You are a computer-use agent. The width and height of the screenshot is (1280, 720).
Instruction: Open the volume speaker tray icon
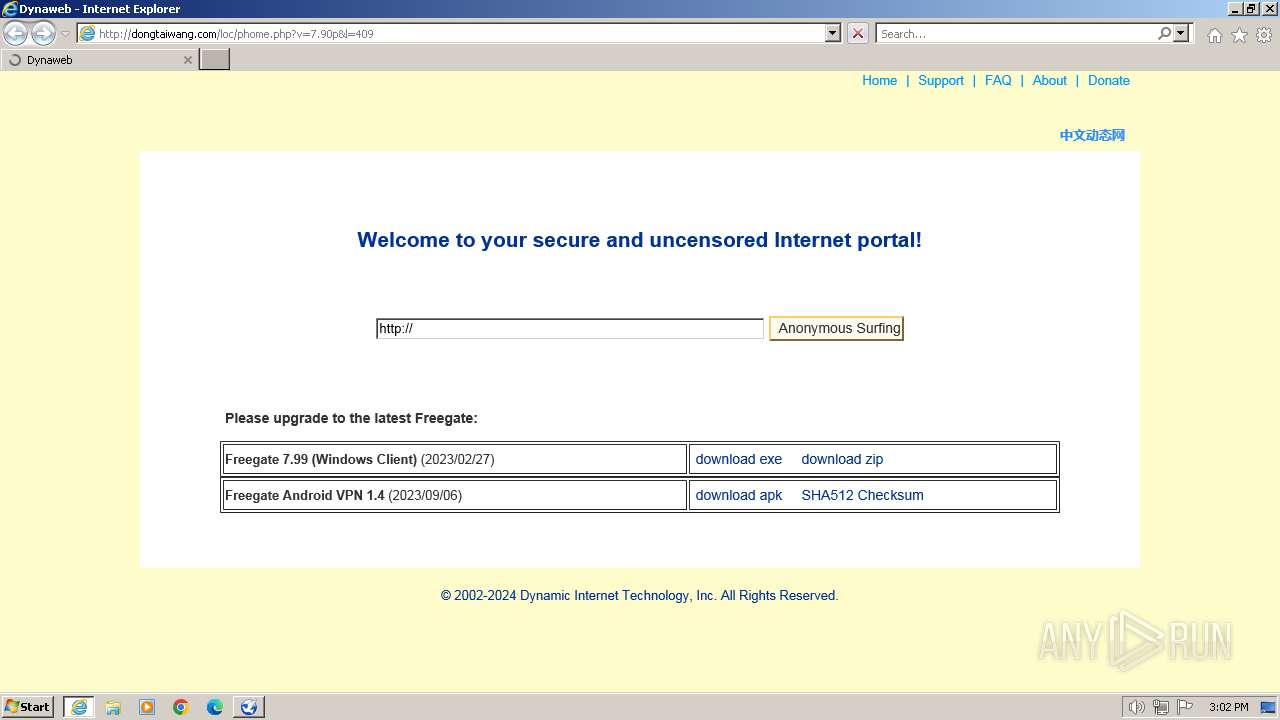1137,707
